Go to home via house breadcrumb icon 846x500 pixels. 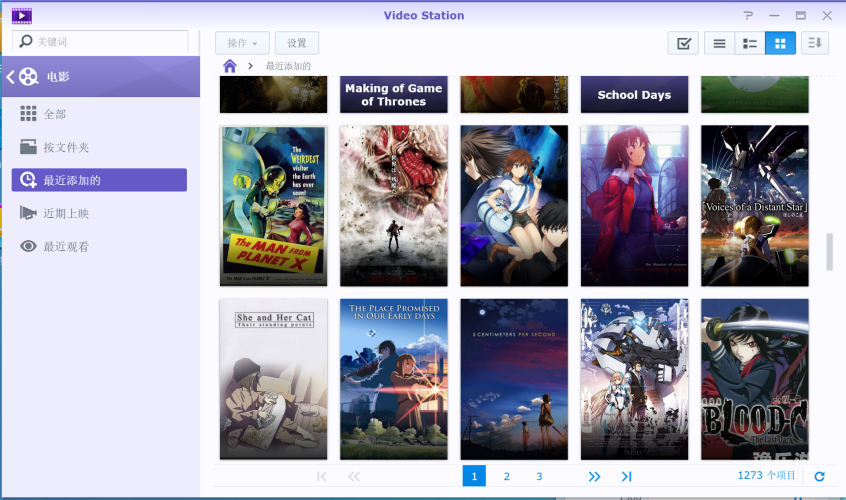[x=230, y=66]
